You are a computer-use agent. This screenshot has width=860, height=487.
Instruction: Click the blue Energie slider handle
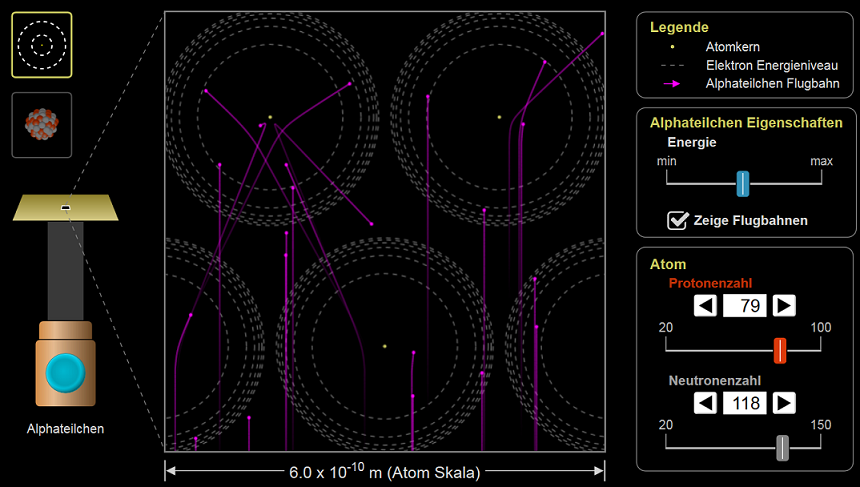coord(743,183)
